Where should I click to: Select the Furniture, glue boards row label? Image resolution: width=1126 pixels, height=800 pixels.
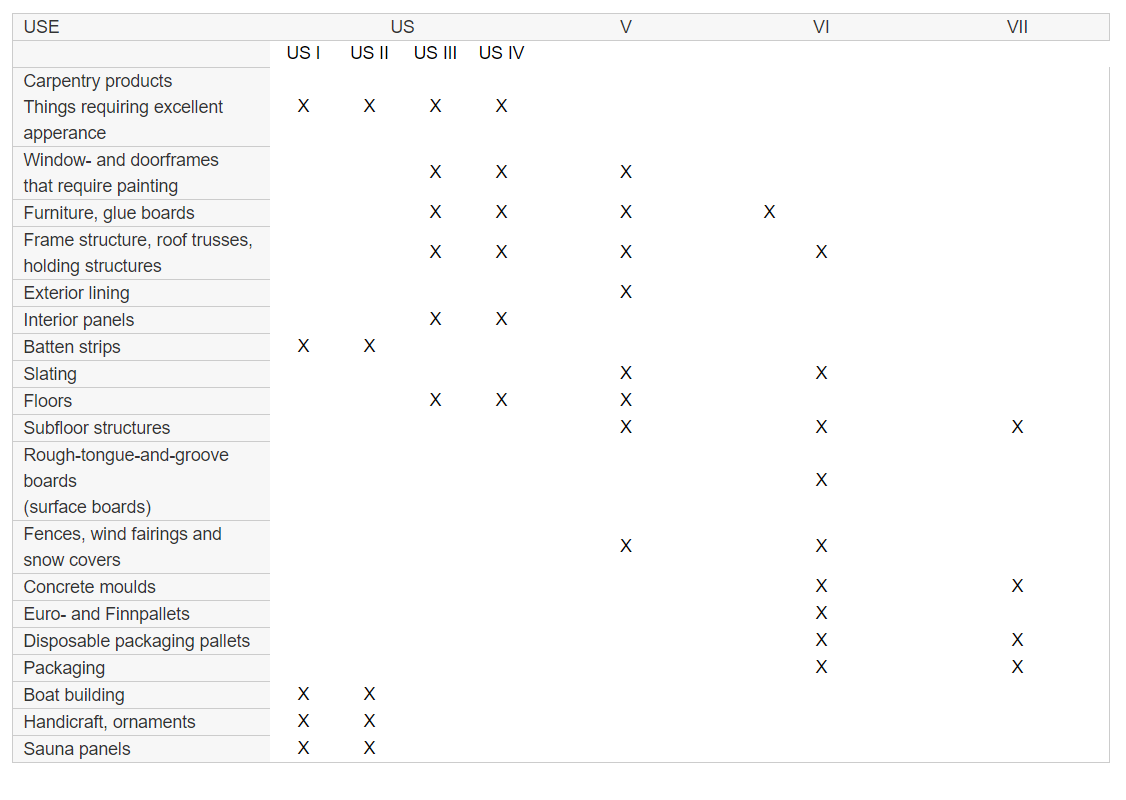(x=109, y=213)
